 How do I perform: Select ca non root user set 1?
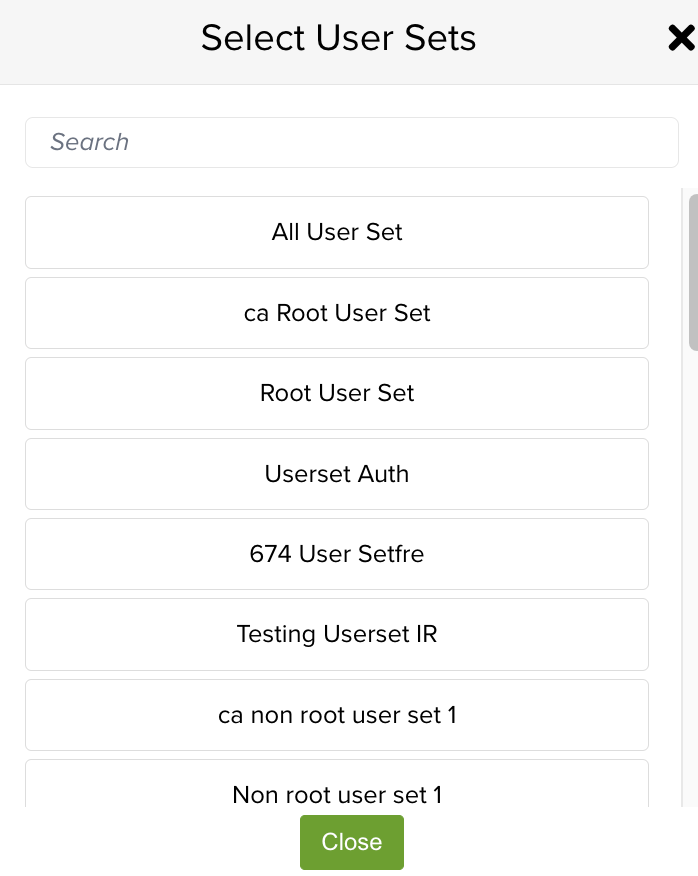pos(337,714)
